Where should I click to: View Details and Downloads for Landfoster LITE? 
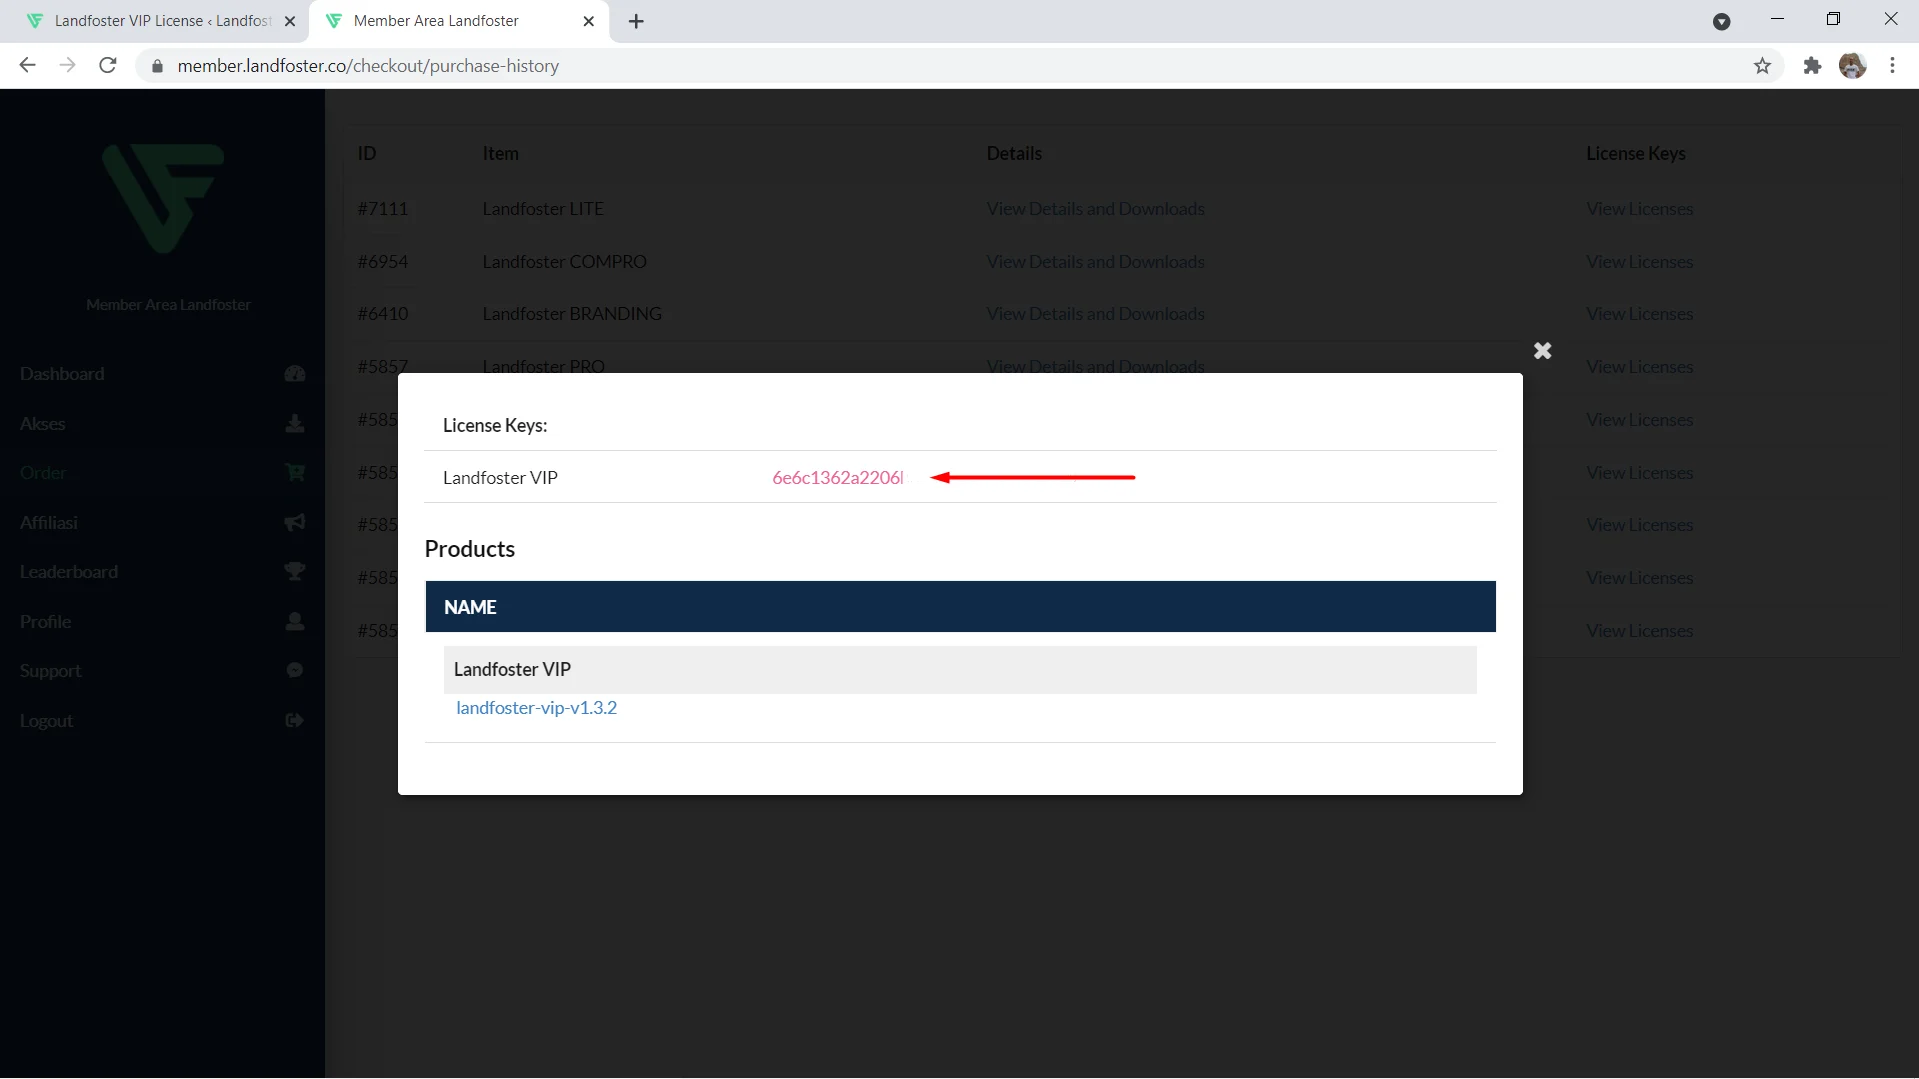pos(1095,208)
